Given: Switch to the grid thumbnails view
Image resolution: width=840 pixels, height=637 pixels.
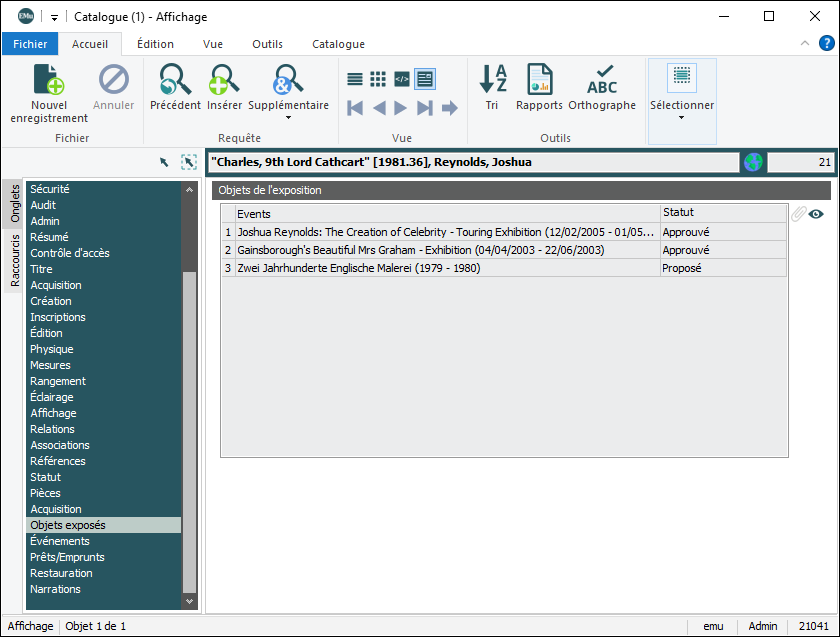Looking at the screenshot, I should tap(378, 79).
